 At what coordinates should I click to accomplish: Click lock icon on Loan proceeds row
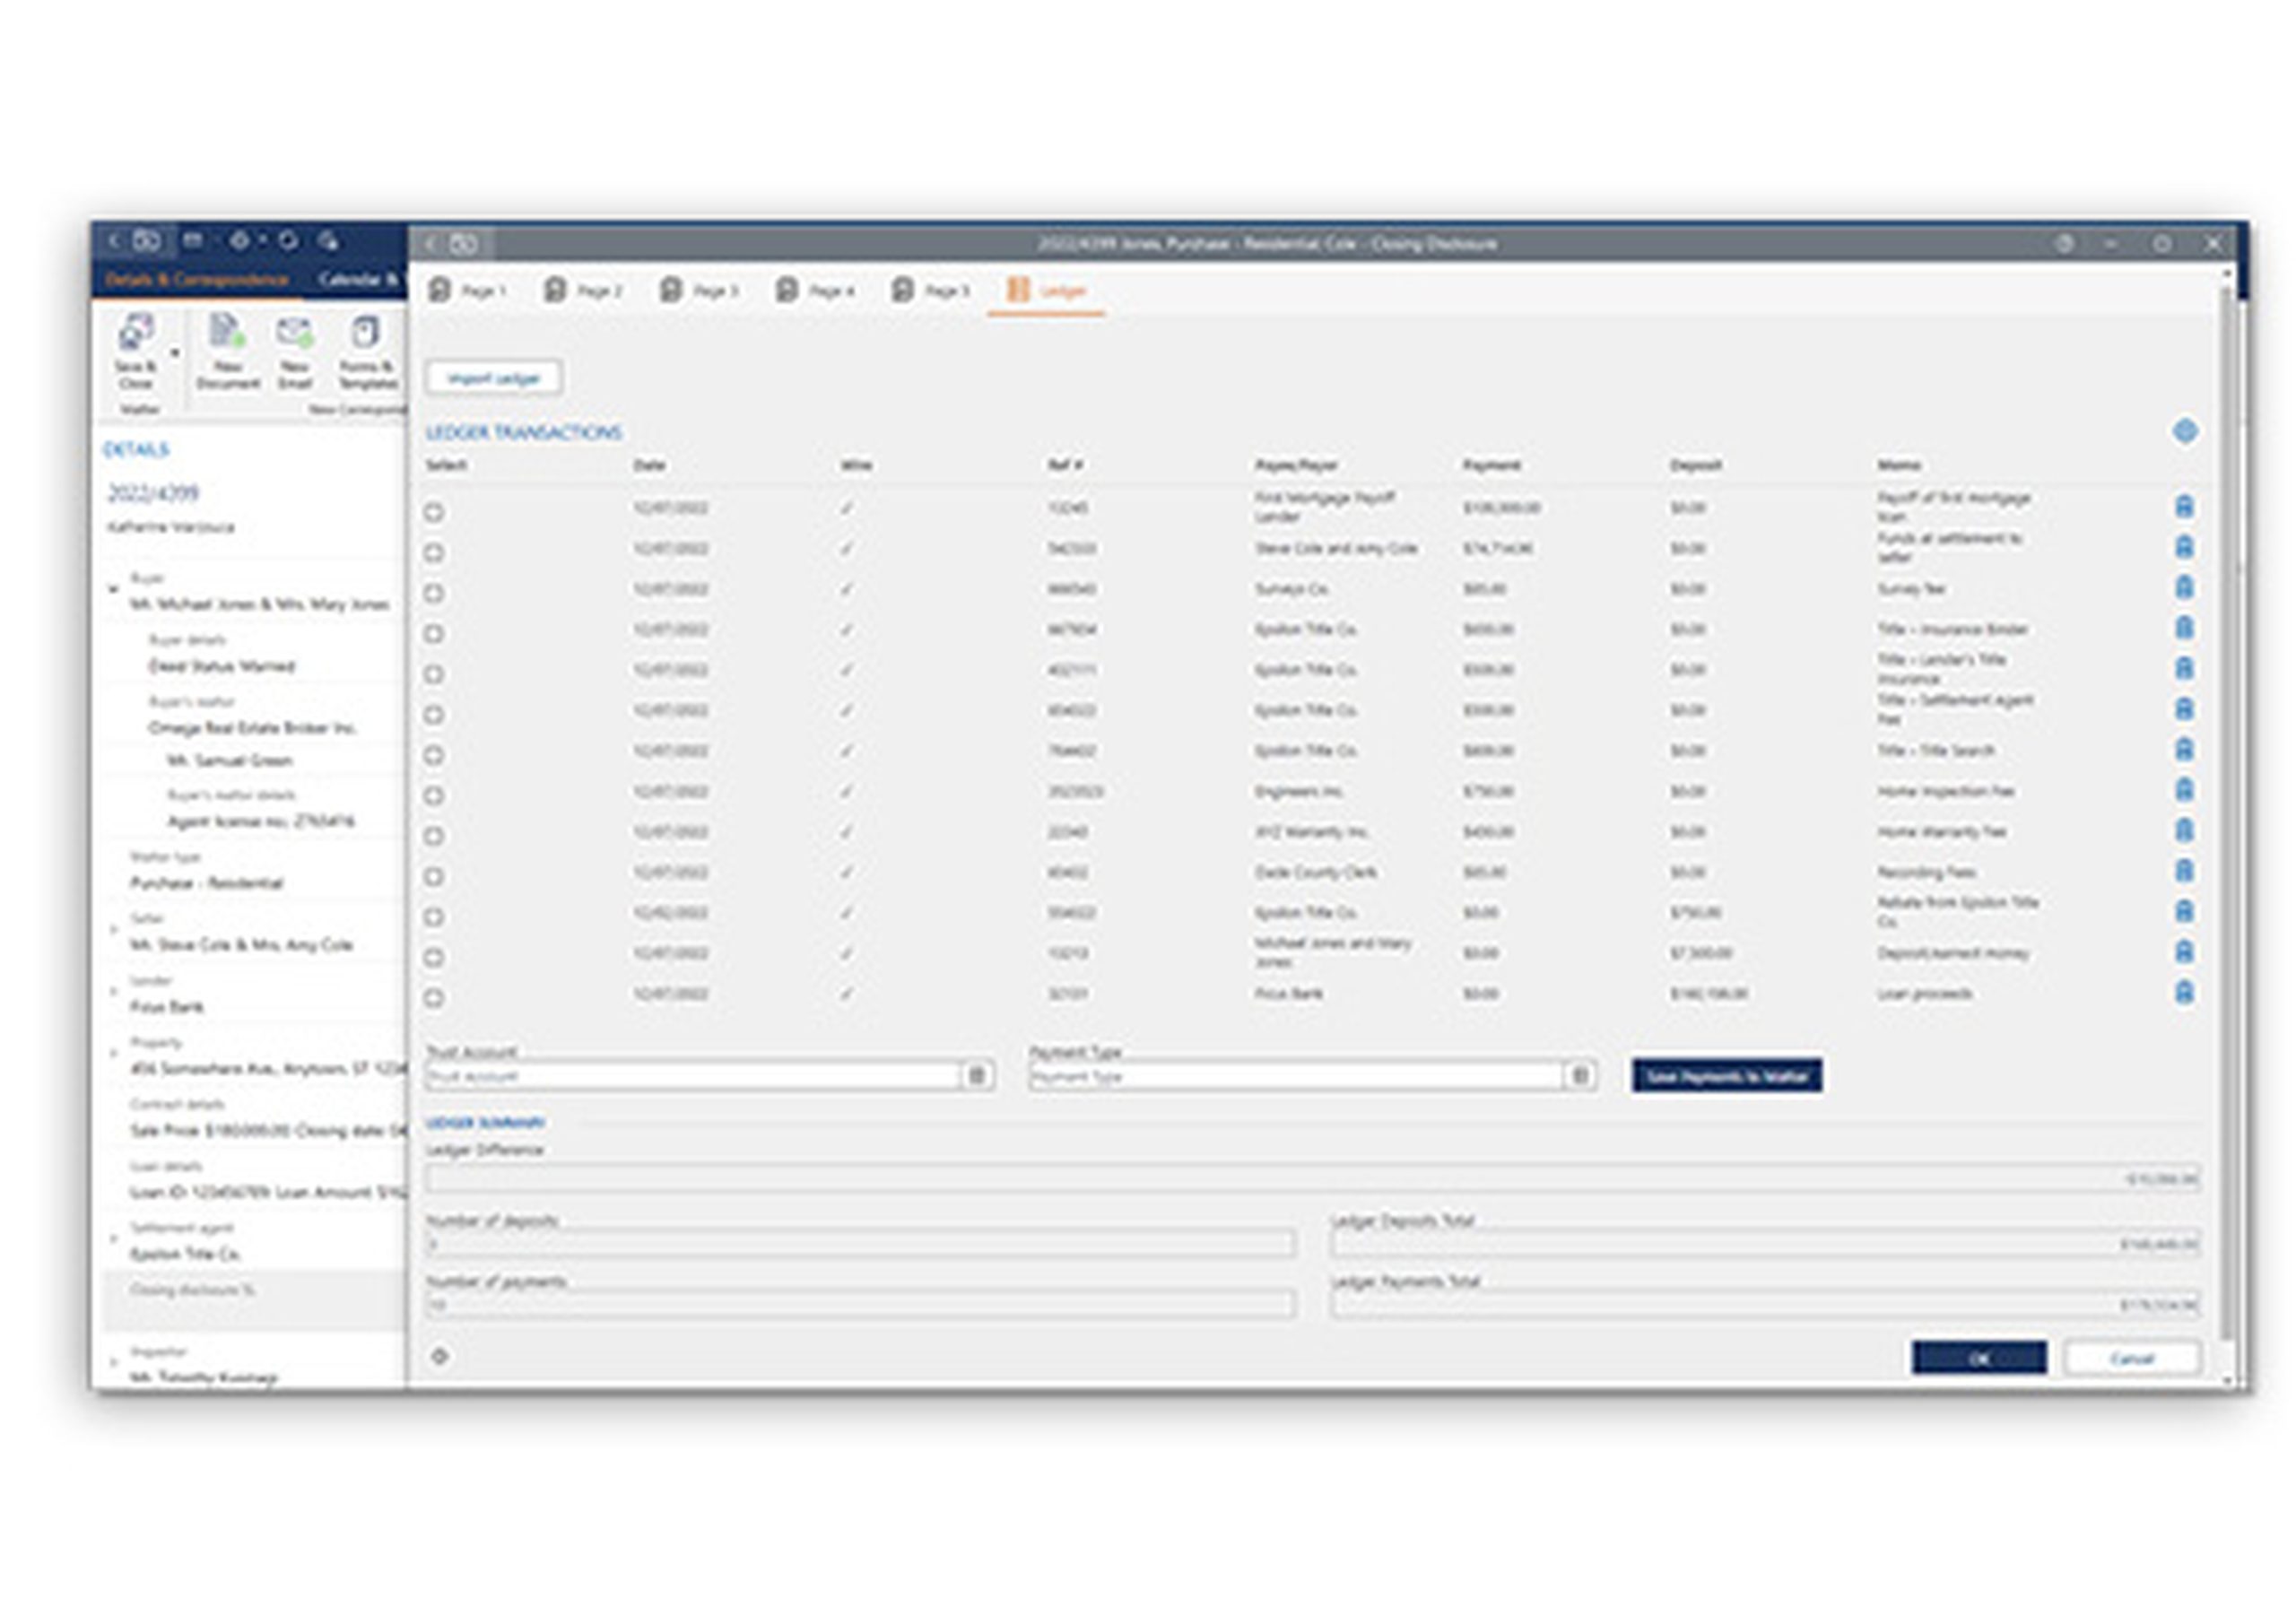point(2184,993)
